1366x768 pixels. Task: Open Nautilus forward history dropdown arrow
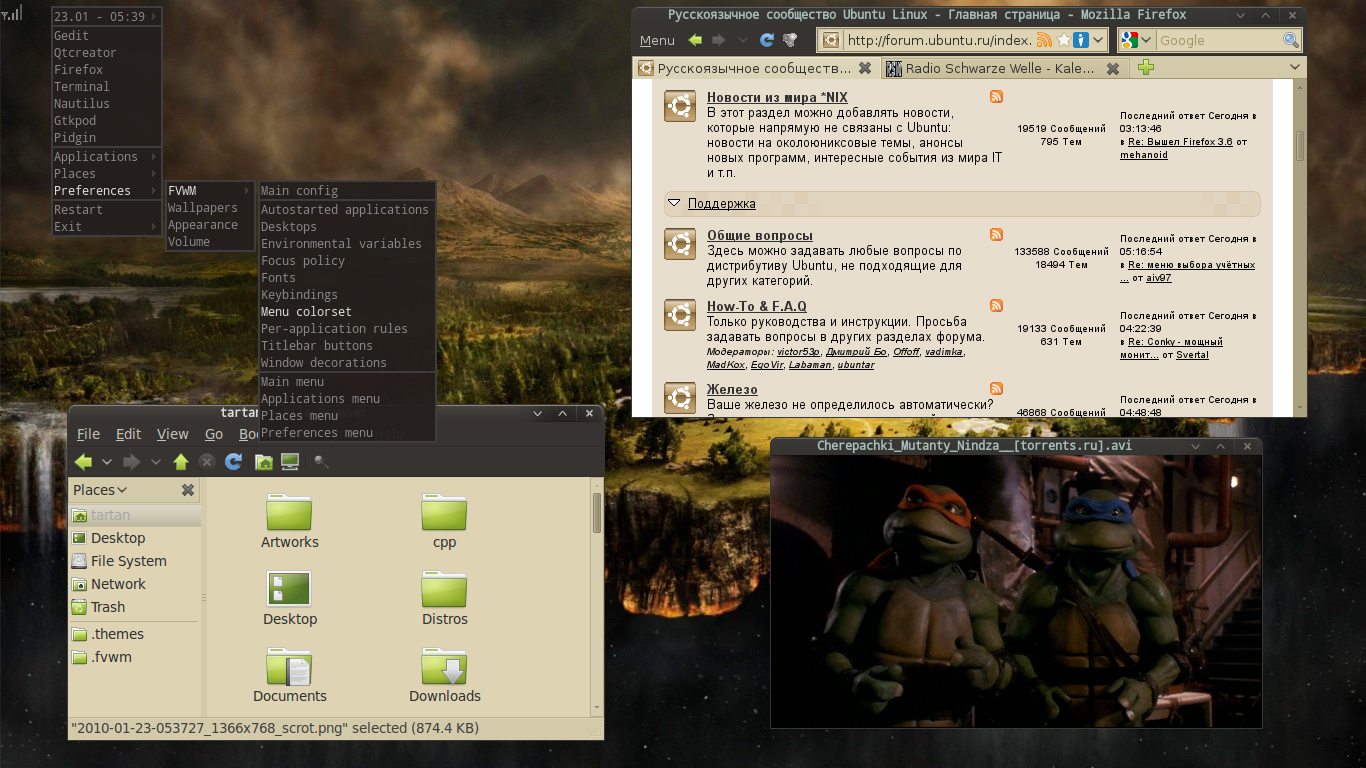pos(155,461)
